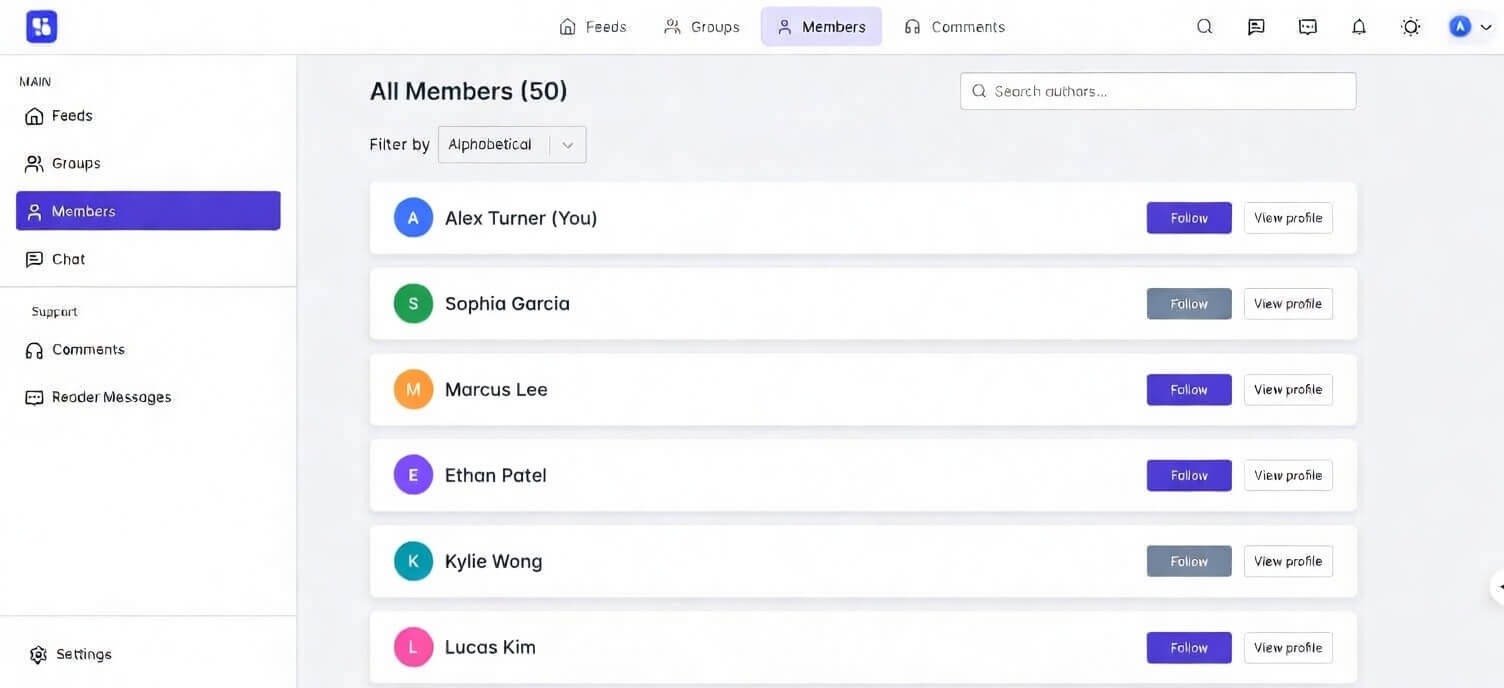
Task: View profile of Sophia Garcia
Action: tap(1288, 304)
